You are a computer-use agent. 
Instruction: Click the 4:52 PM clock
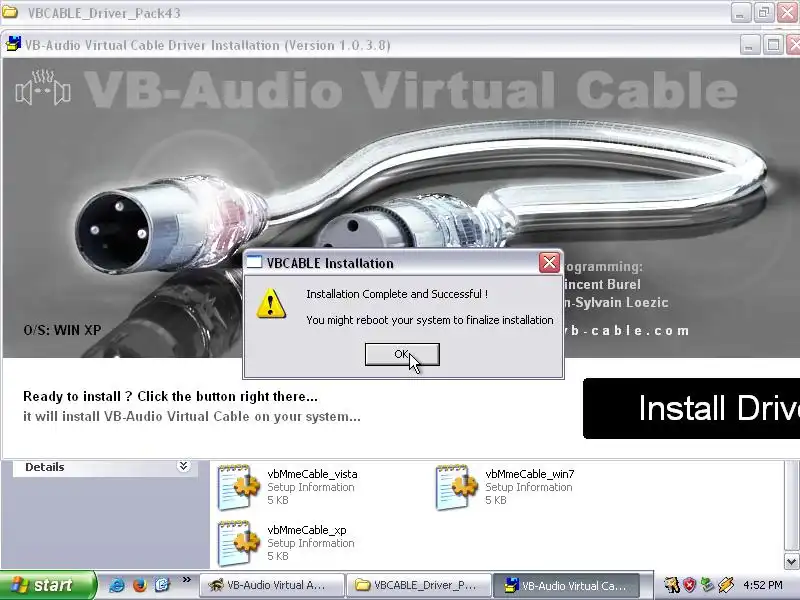pyautogui.click(x=763, y=585)
